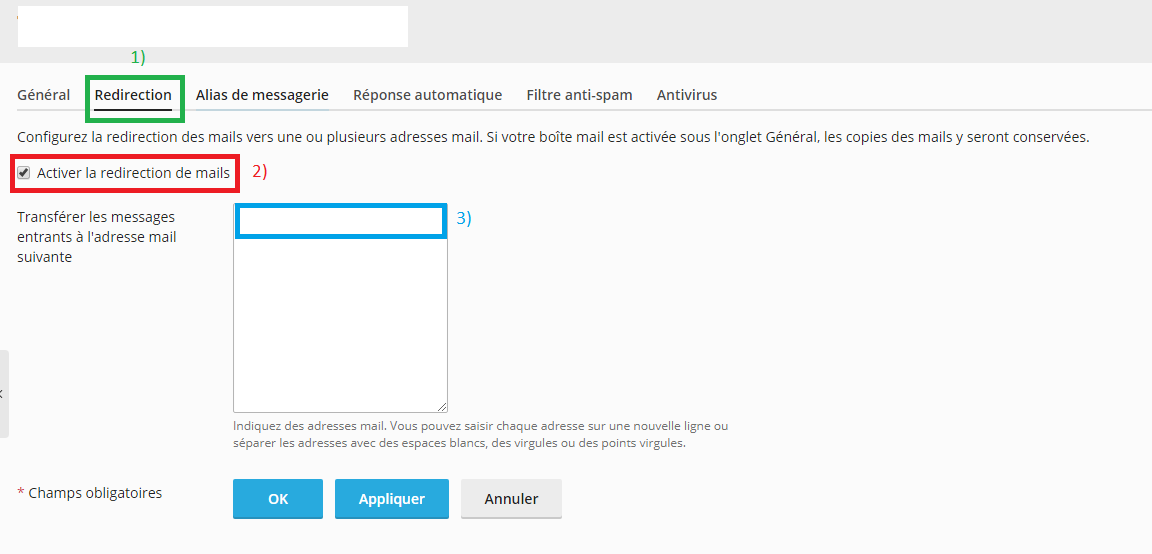
Task: Open the Filtre anti-spam tab
Action: pyautogui.click(x=579, y=95)
